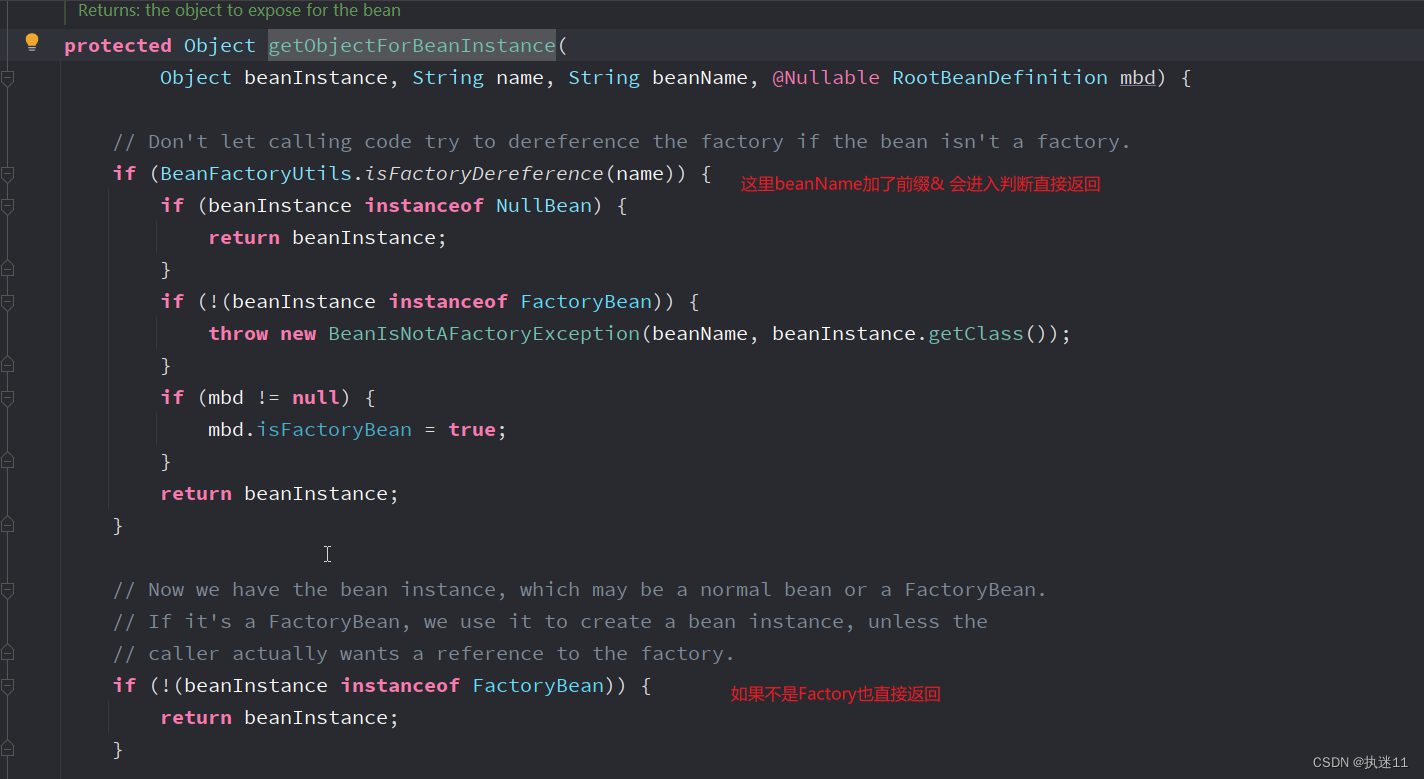Fold the isFactoryDereference if block
The height and width of the screenshot is (779, 1424).
tap(7, 174)
